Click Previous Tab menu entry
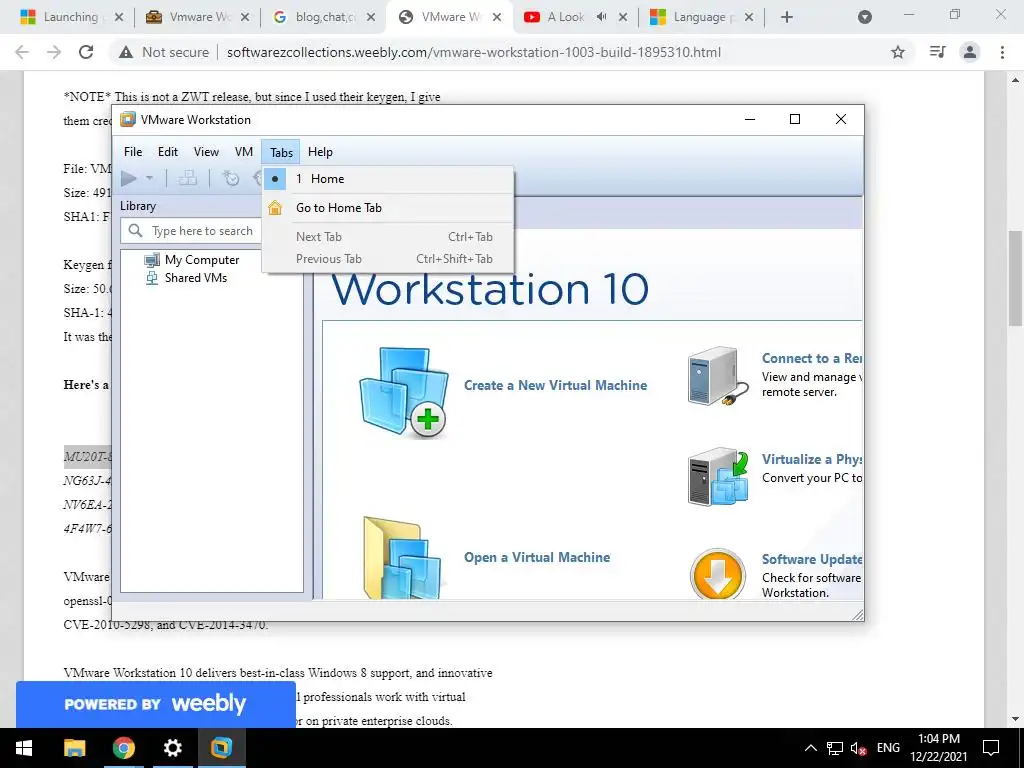1024x768 pixels. pos(388,259)
